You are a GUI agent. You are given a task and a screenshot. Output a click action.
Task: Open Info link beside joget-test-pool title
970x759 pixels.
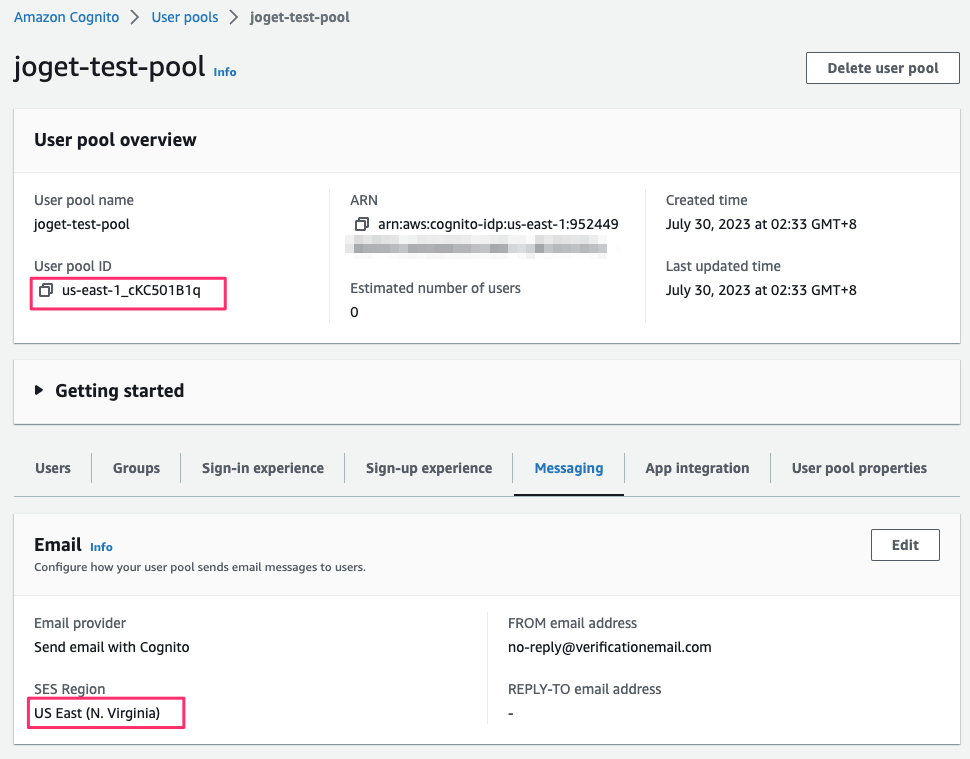[x=225, y=72]
